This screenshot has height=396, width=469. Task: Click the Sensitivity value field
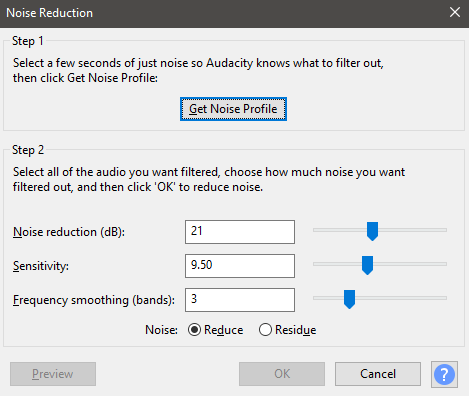(240, 266)
